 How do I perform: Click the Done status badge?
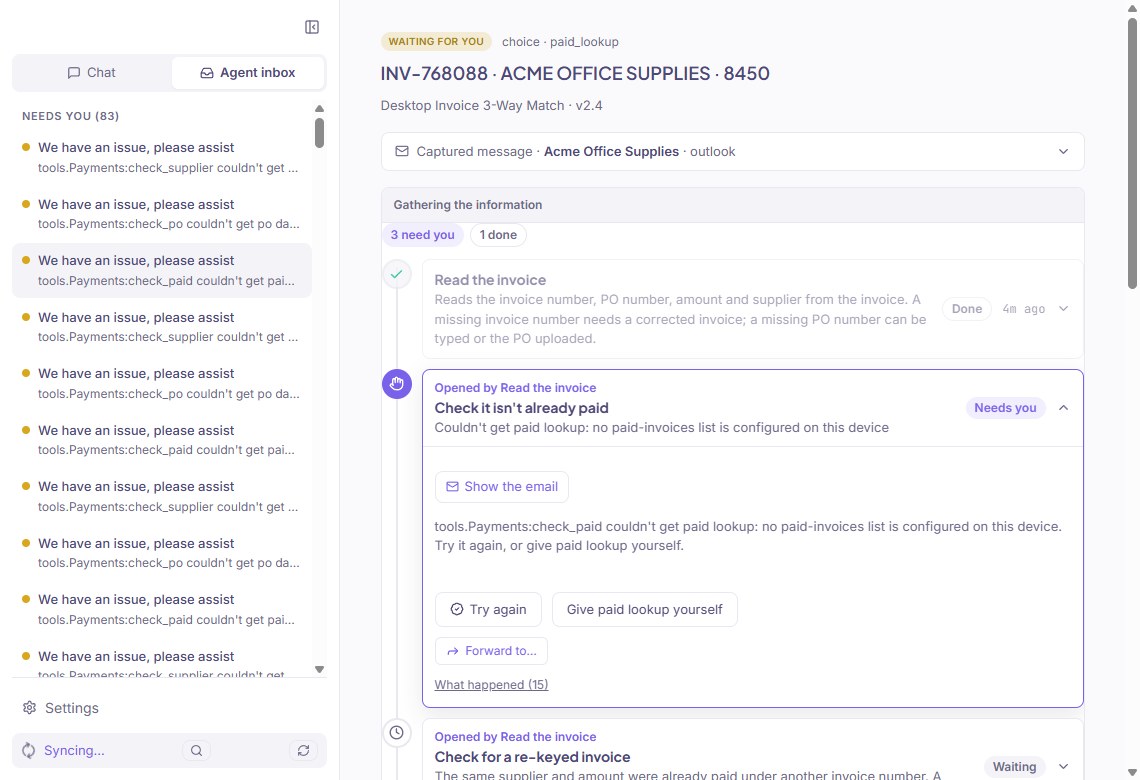tap(967, 308)
